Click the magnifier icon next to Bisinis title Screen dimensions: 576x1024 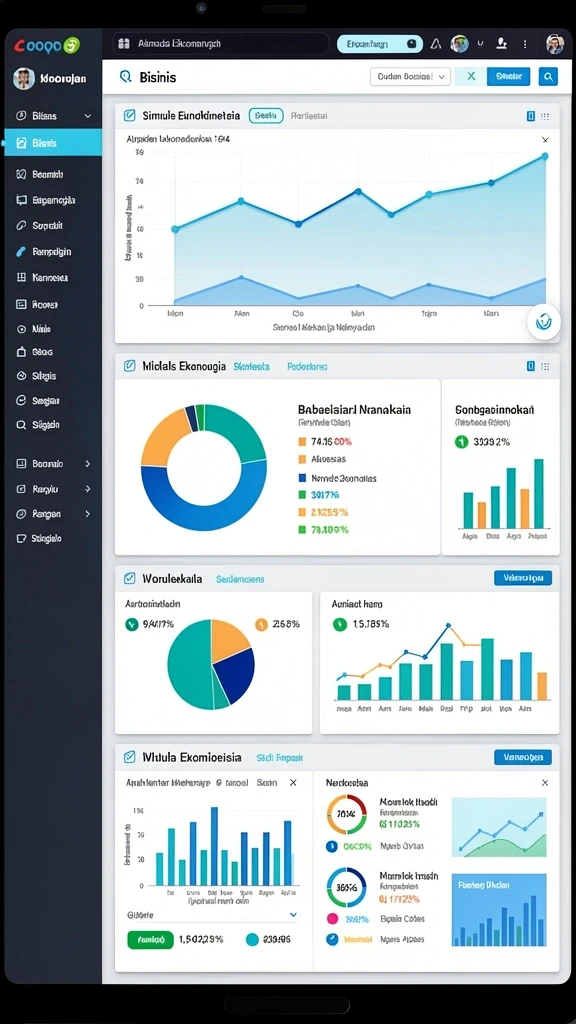pos(126,77)
